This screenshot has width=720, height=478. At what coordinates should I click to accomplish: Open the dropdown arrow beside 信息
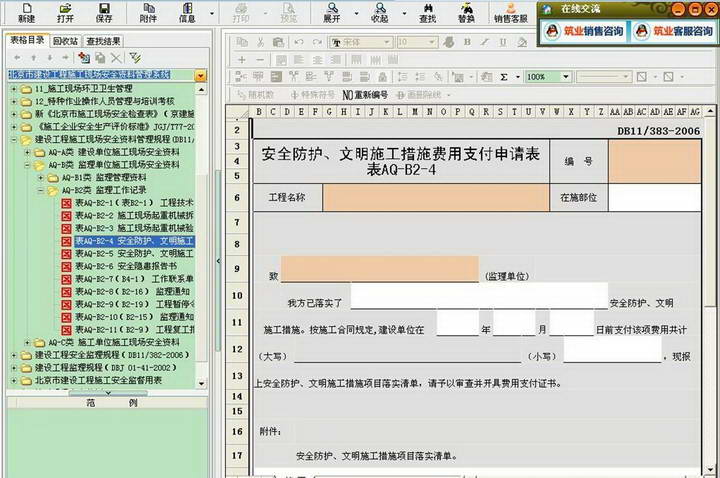[x=212, y=13]
